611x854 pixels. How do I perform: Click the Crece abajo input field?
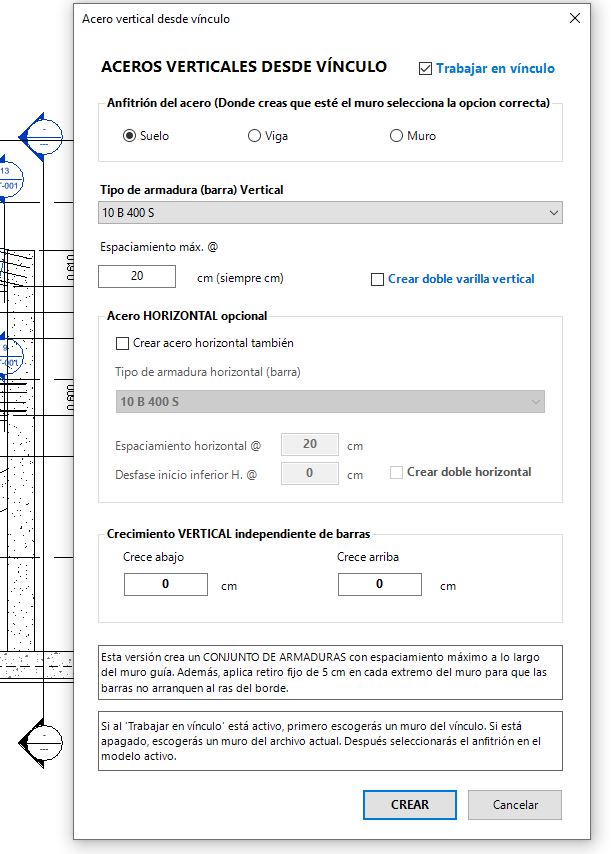click(x=166, y=584)
